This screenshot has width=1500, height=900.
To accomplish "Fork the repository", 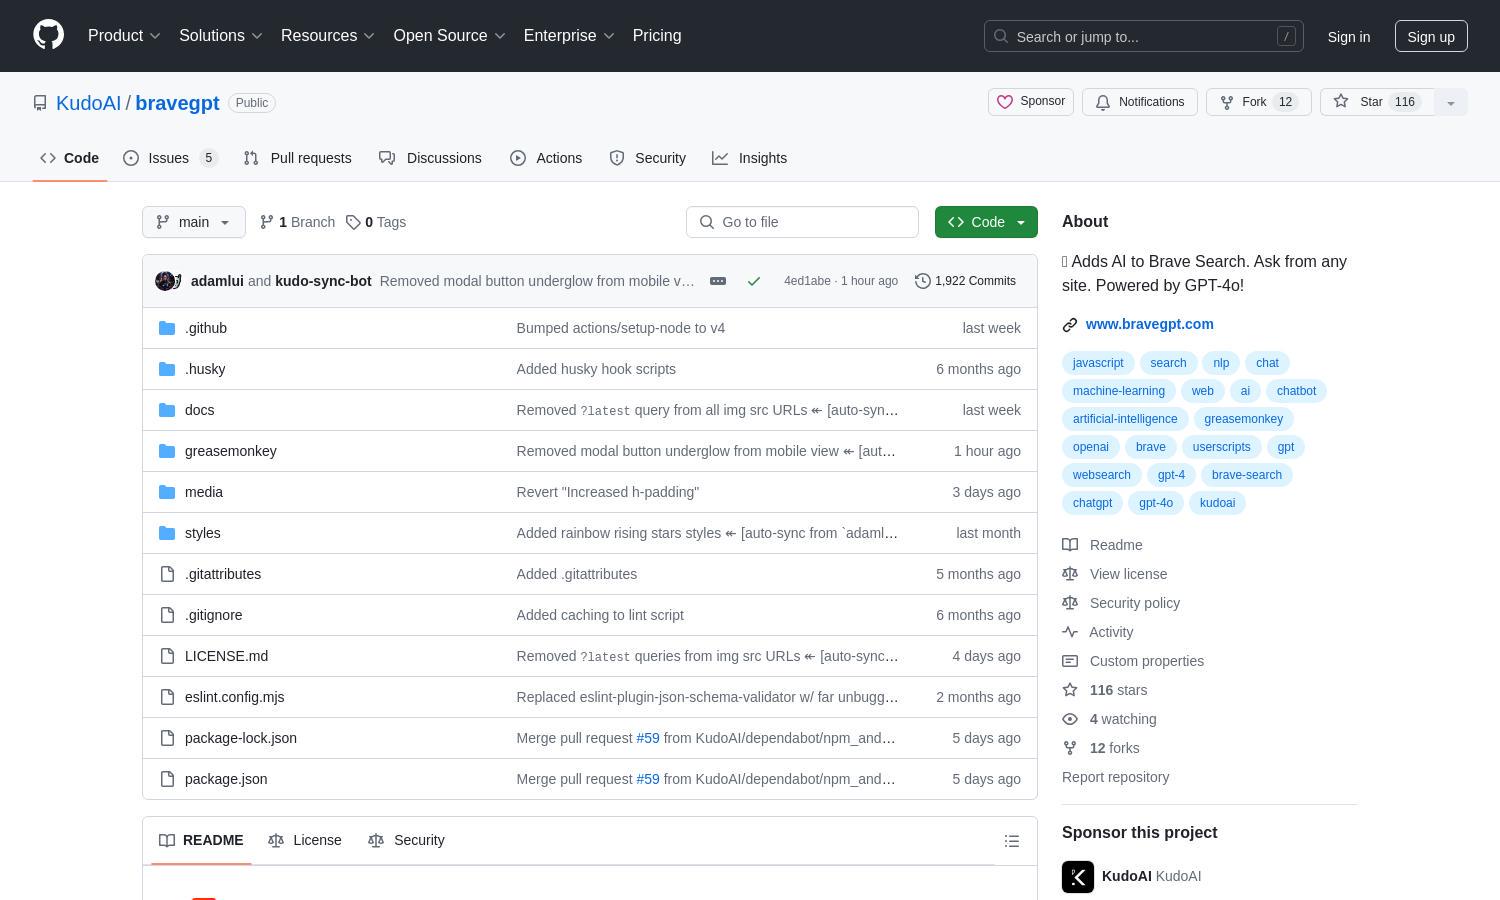I will 1259,102.
